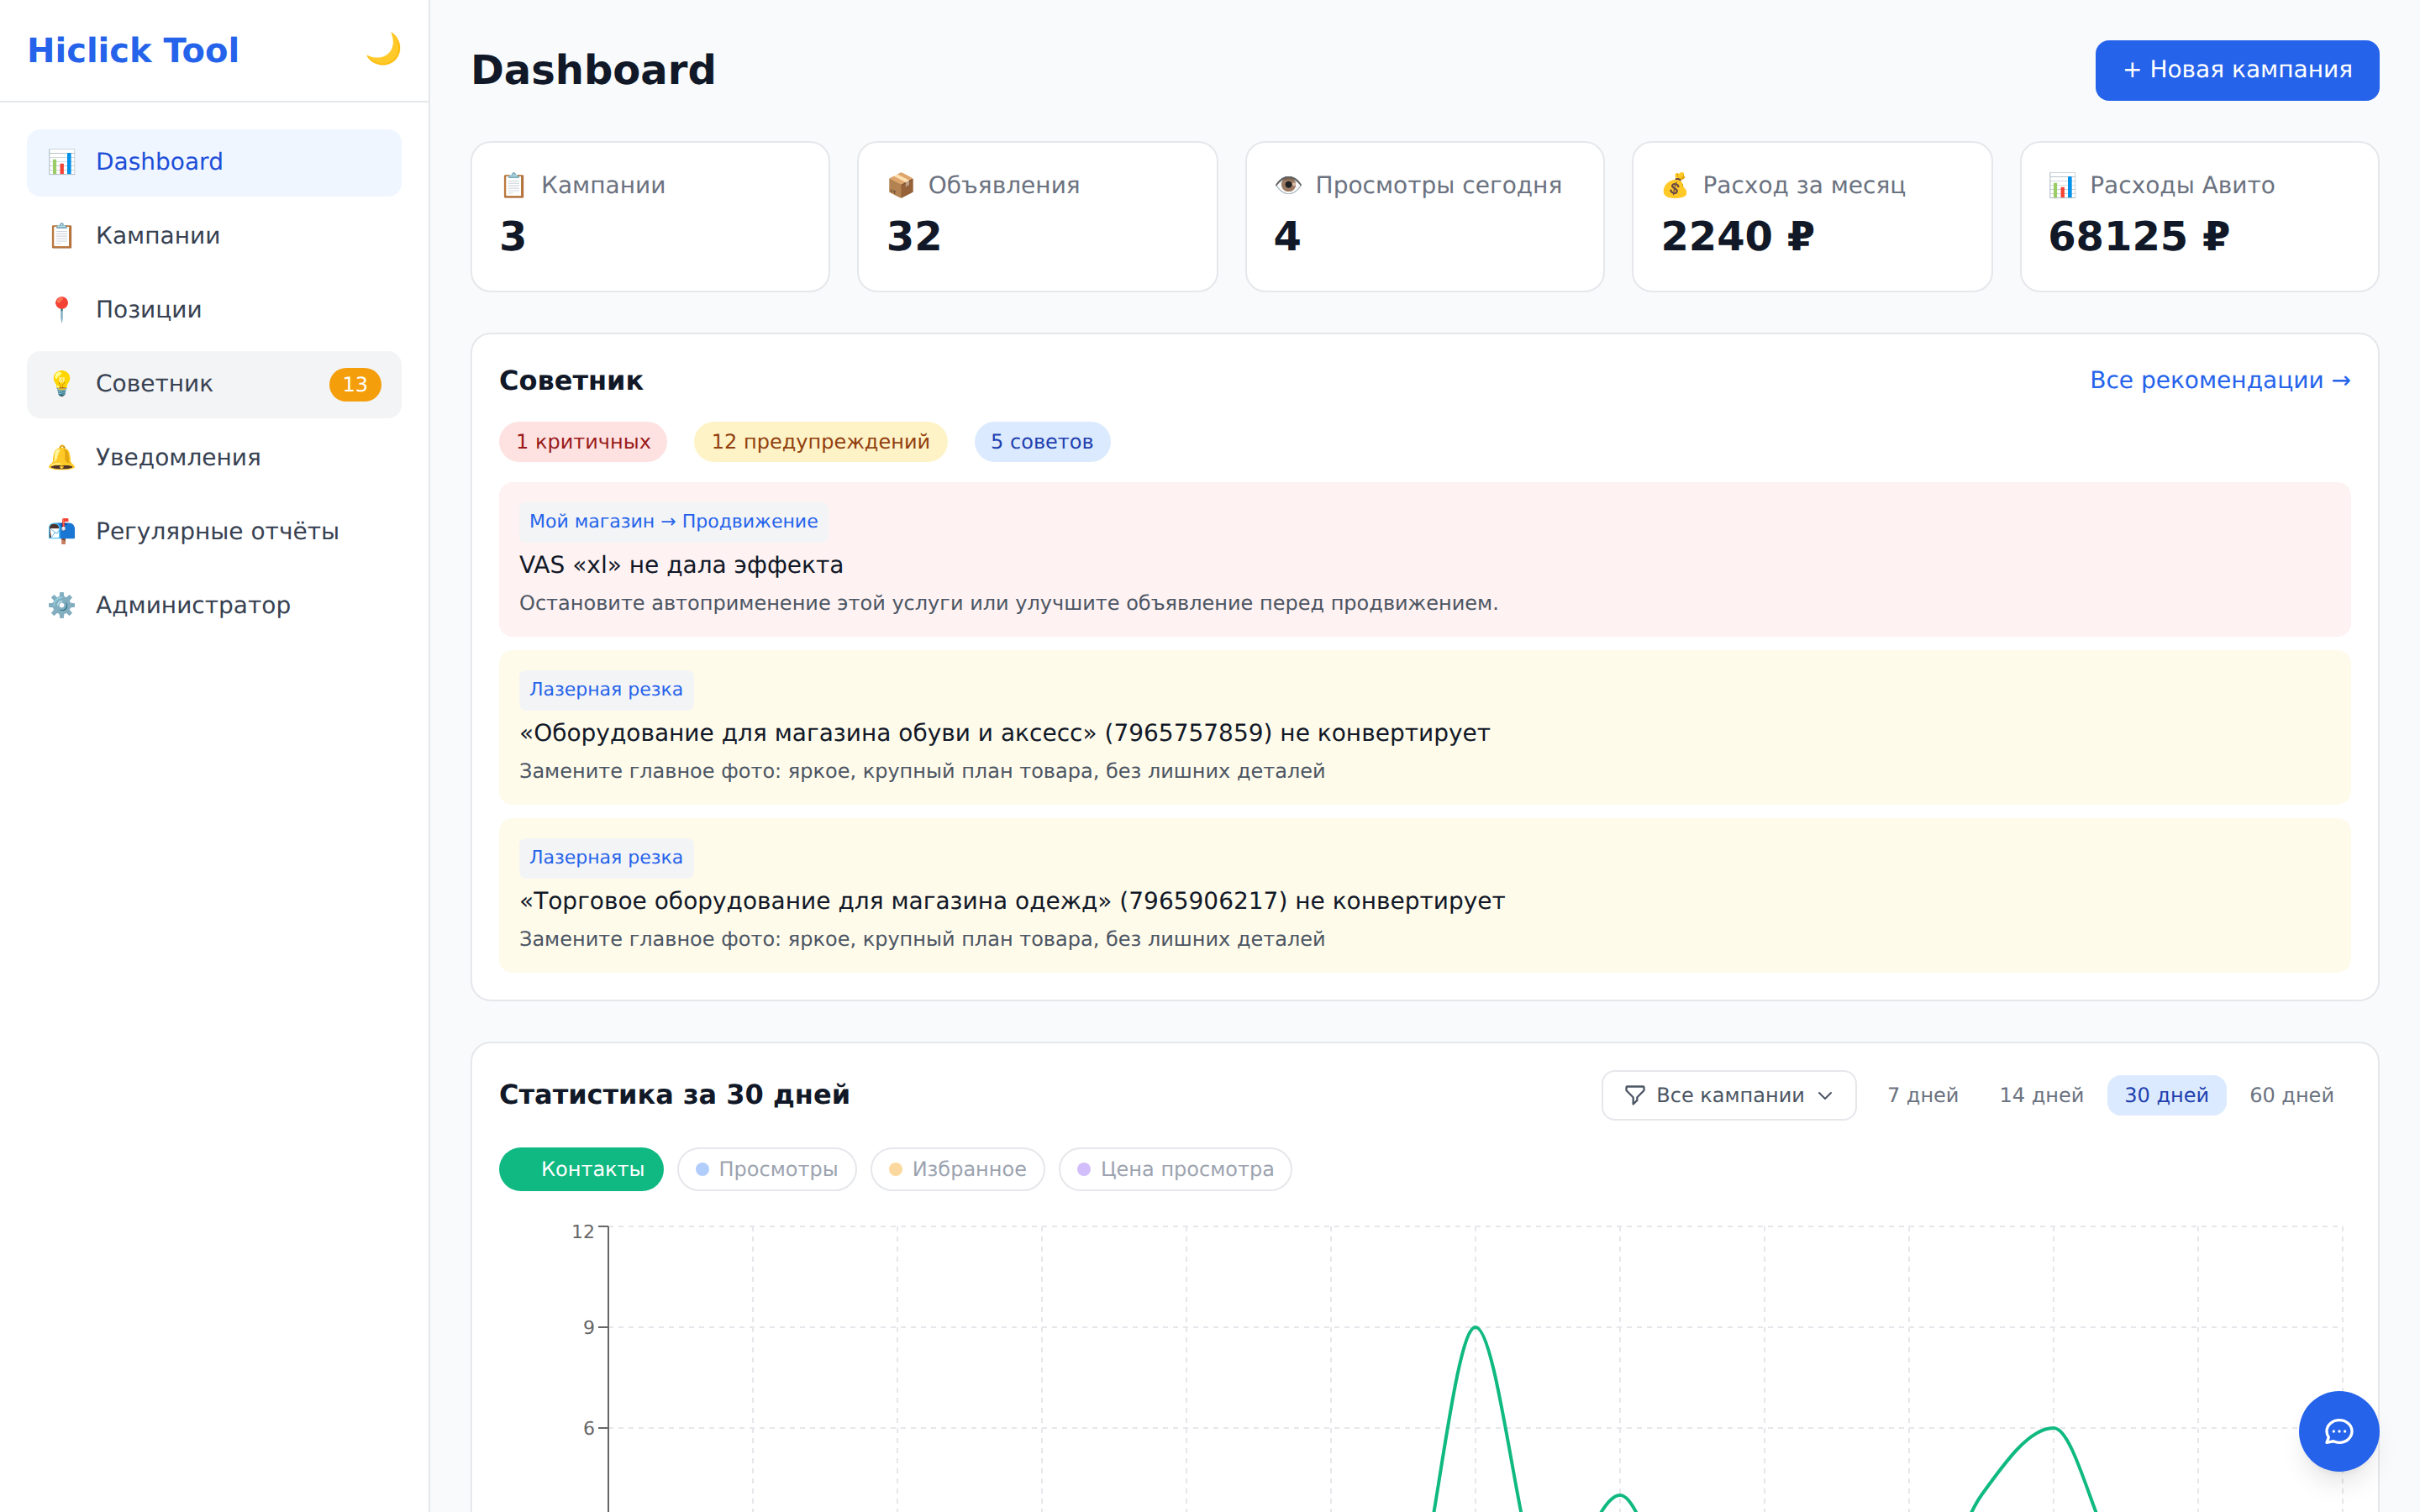
Task: Click the Советник section heading
Action: 571,381
